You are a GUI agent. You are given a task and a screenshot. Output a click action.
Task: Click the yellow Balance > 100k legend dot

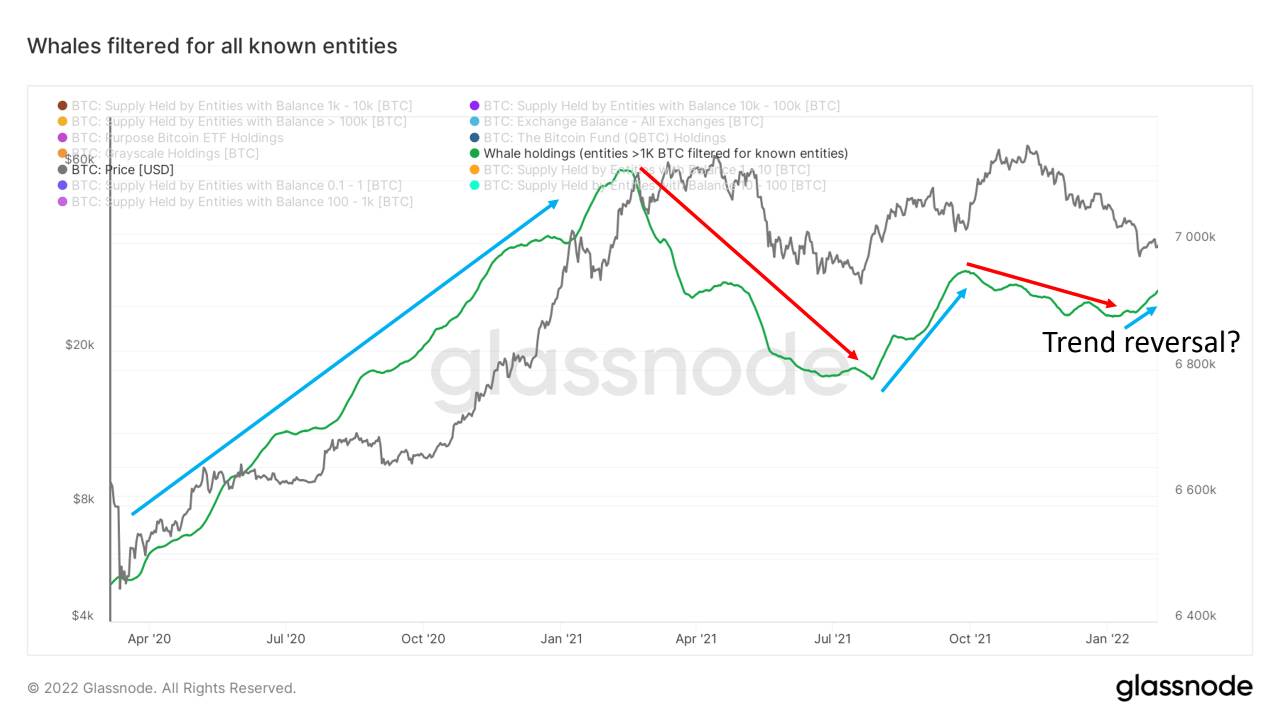[63, 122]
